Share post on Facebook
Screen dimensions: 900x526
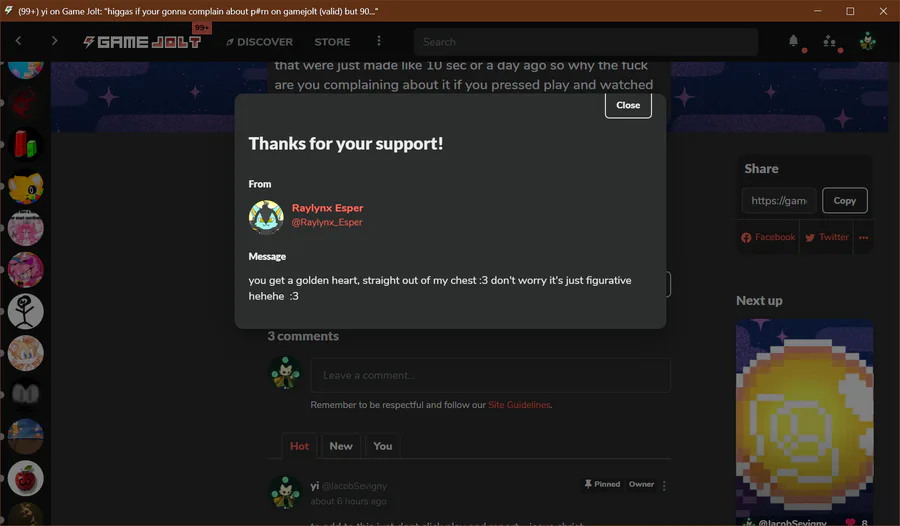pyautogui.click(x=768, y=237)
